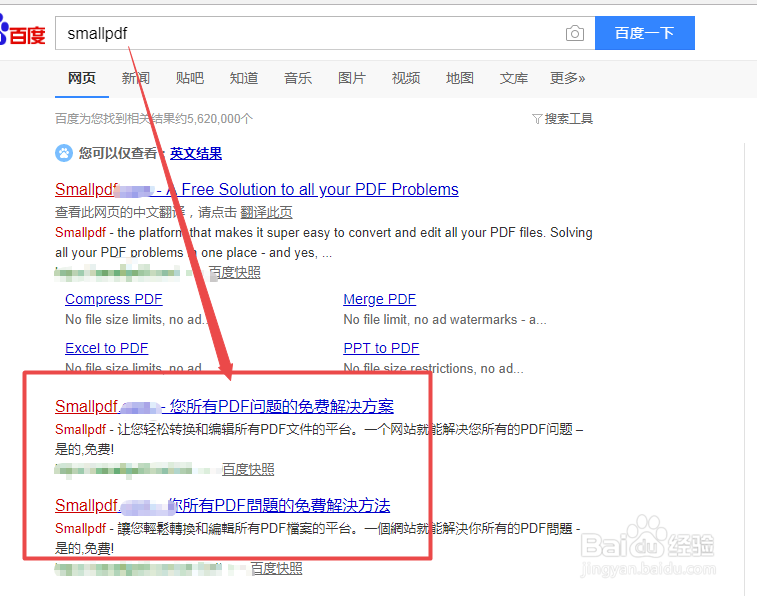This screenshot has height=596, width=757.
Task: Click the description 'No file limit, no ad watermarks'
Action: [445, 319]
